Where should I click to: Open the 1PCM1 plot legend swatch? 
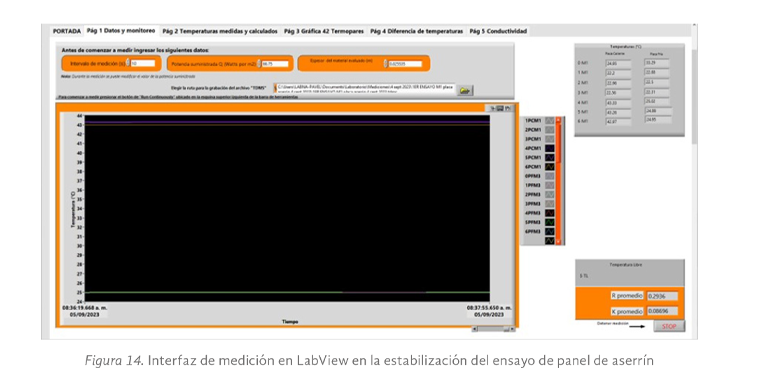coord(549,121)
